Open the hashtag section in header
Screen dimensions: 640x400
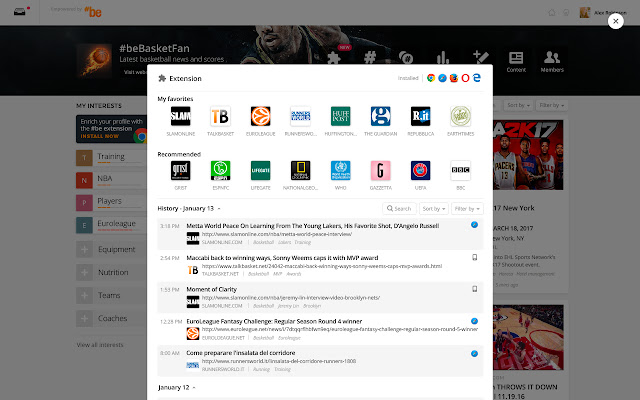pyautogui.click(x=370, y=58)
